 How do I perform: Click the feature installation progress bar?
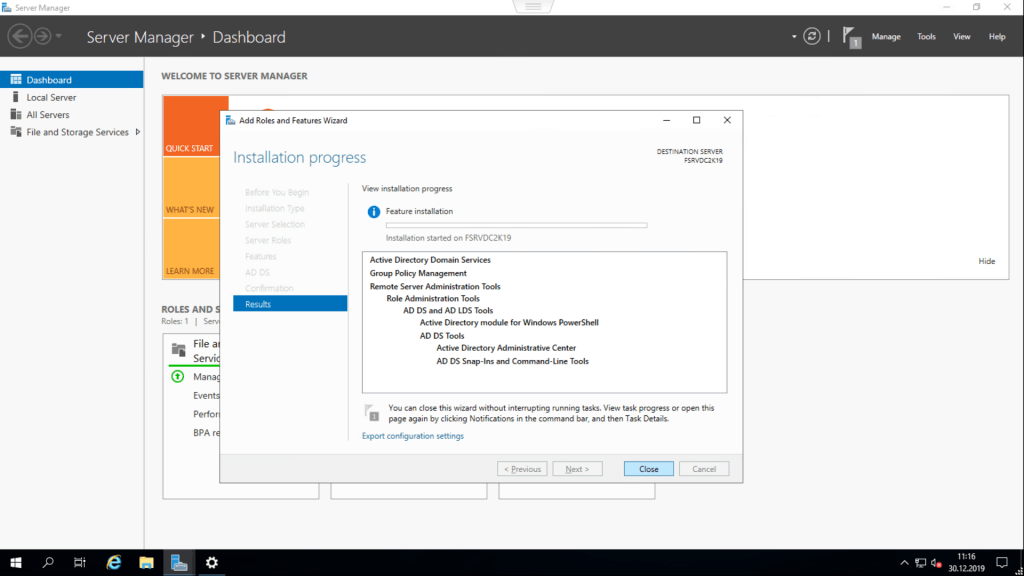coord(516,225)
